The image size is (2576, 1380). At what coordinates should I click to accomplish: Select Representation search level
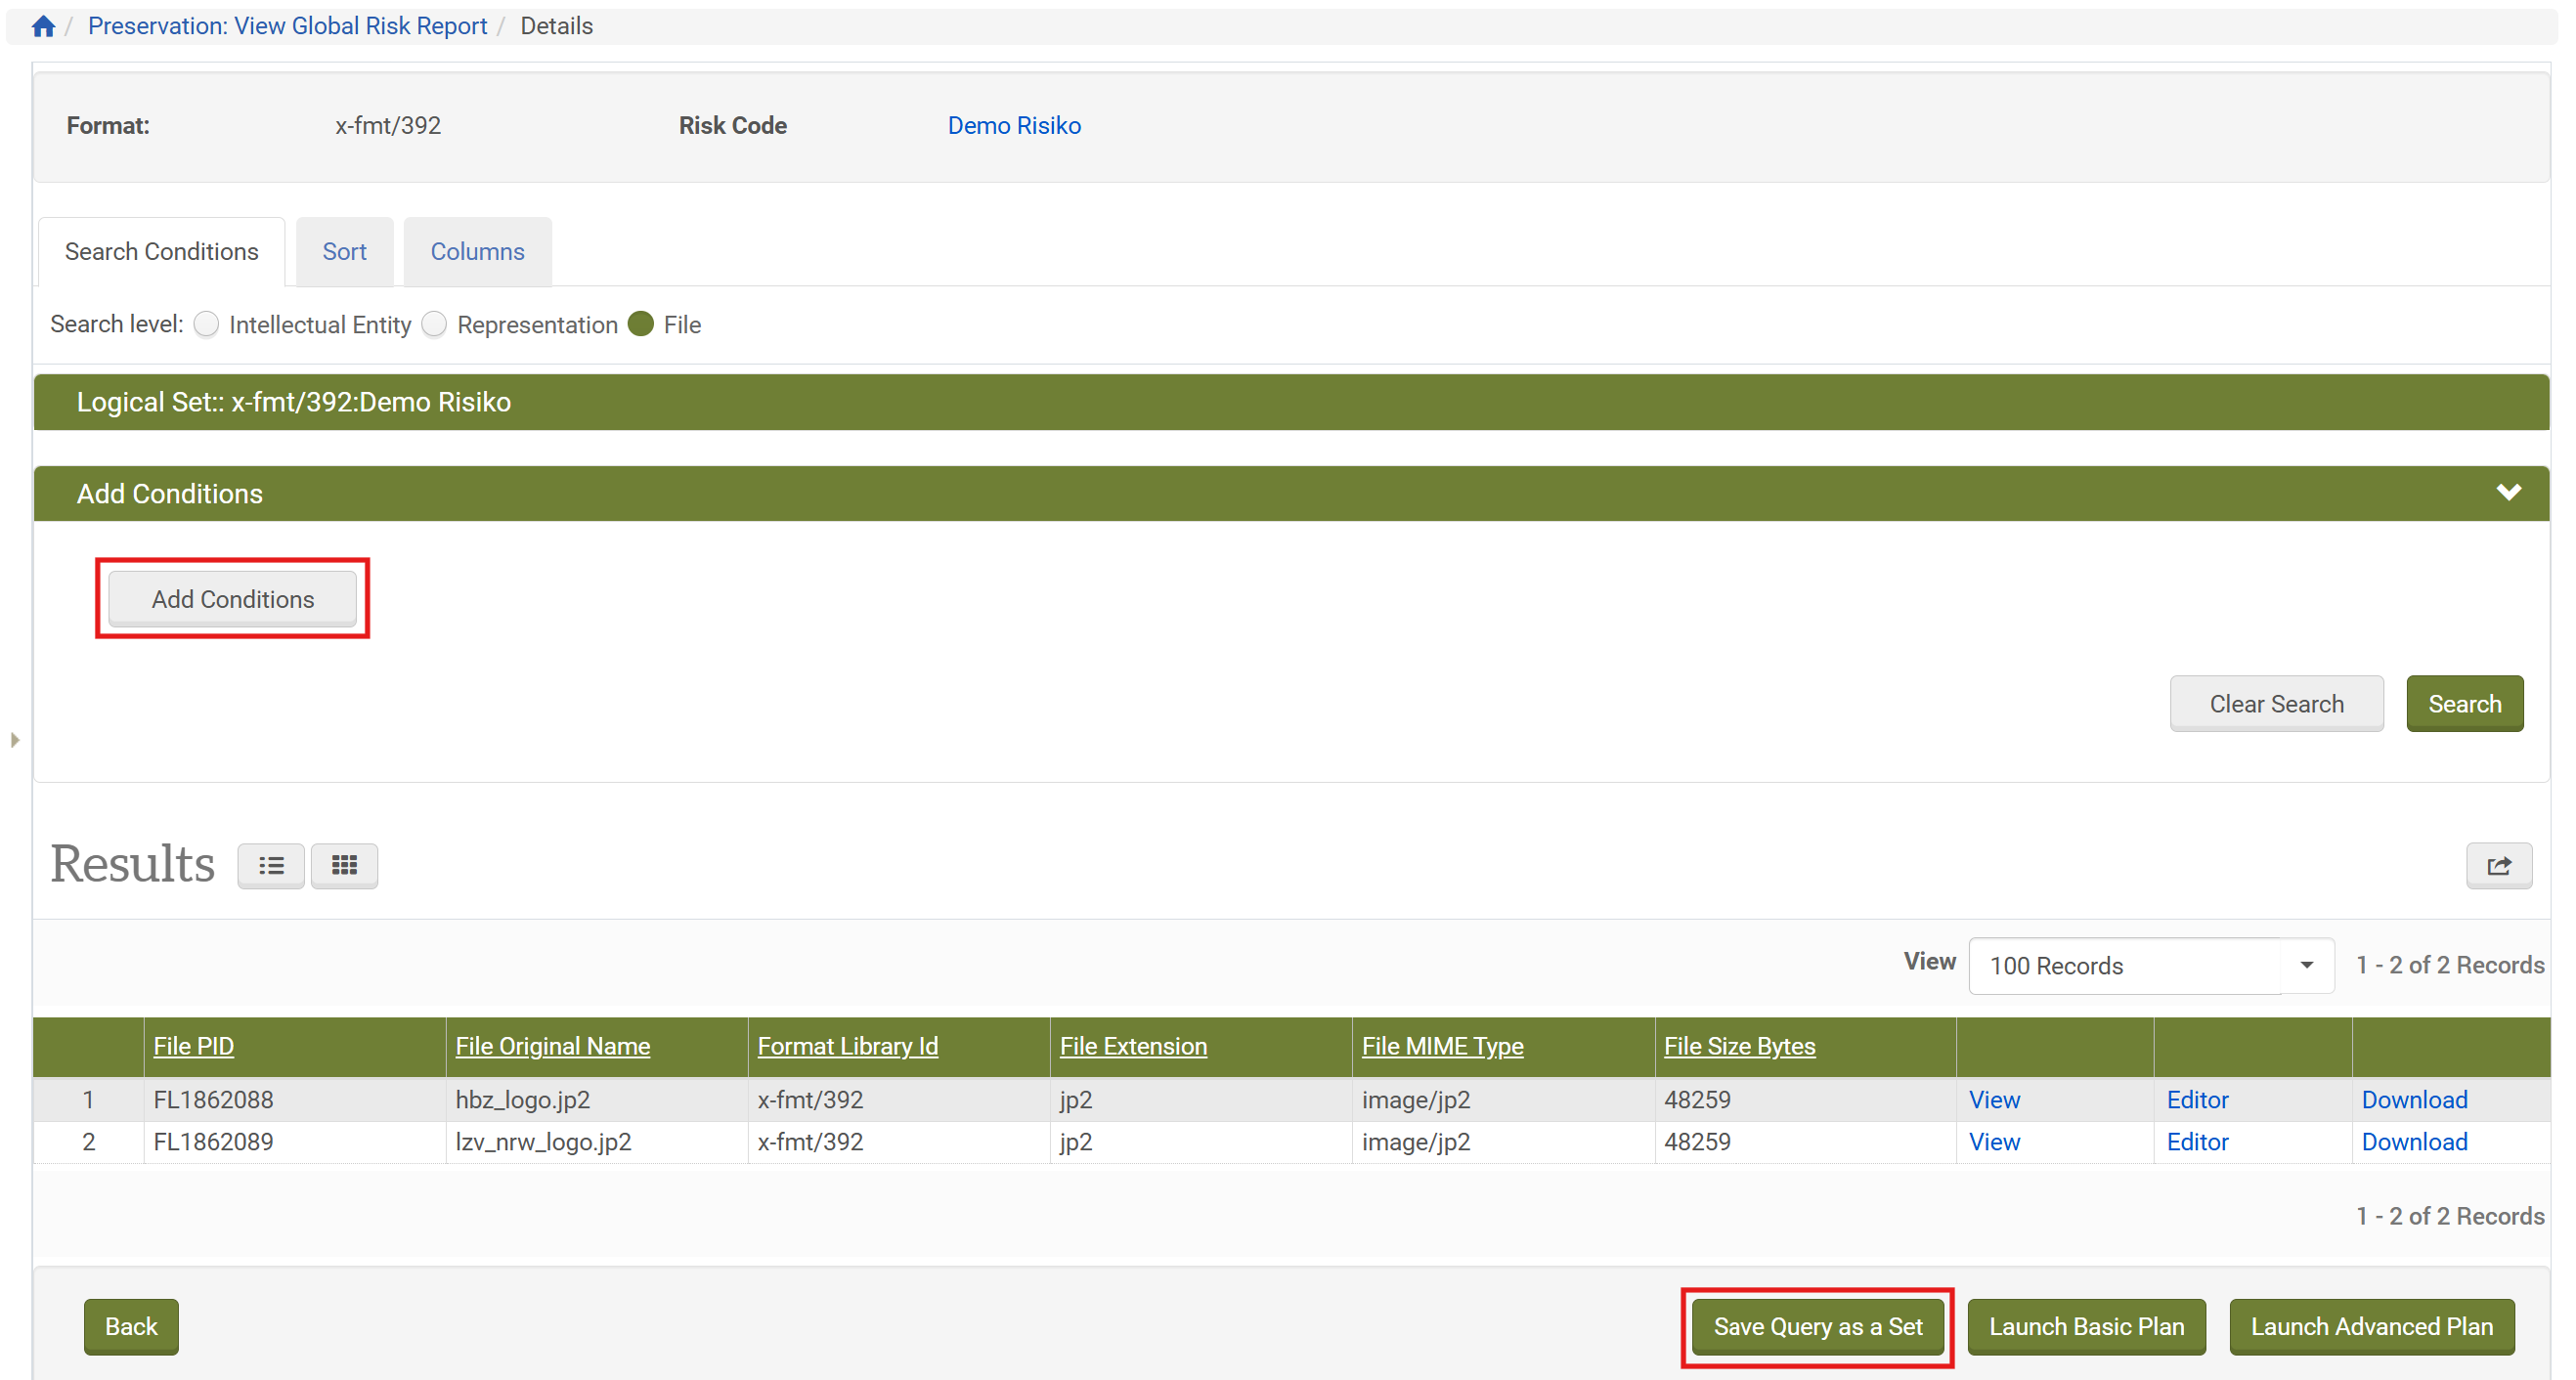pos(434,325)
